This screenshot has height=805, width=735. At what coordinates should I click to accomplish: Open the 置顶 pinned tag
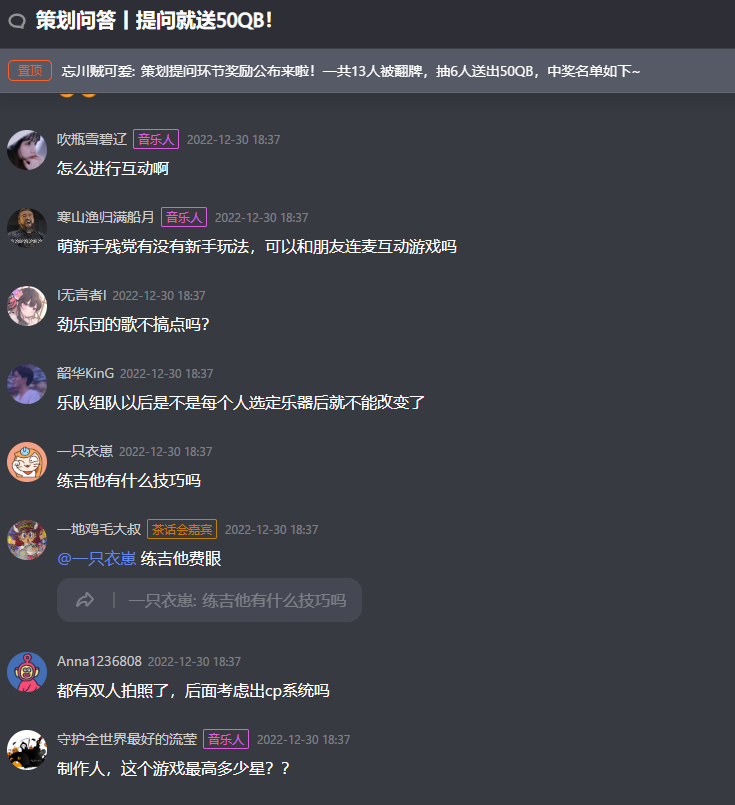[x=30, y=71]
